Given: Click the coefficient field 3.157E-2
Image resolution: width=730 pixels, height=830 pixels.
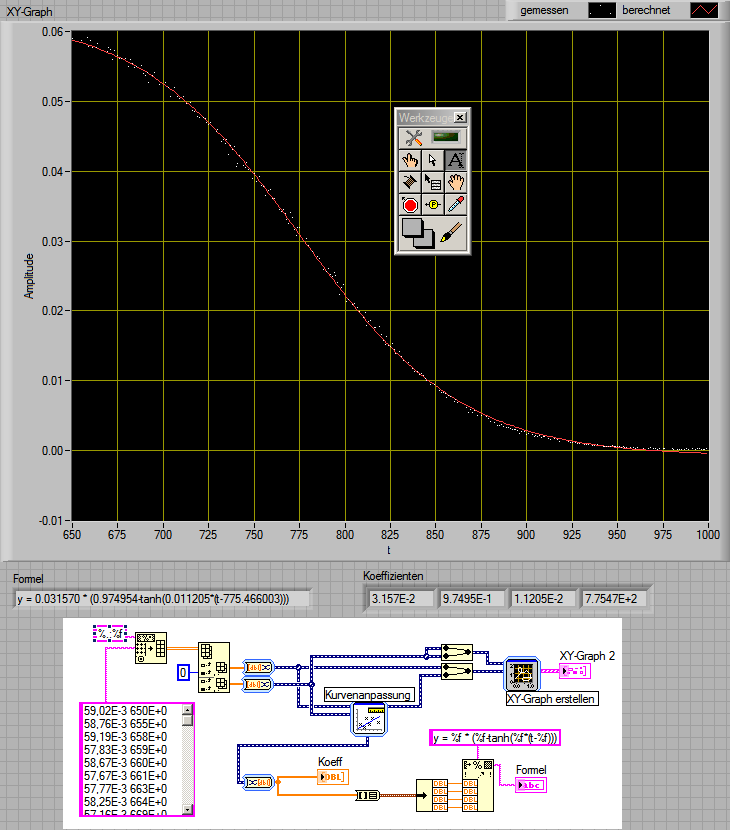Looking at the screenshot, I should pos(400,599).
